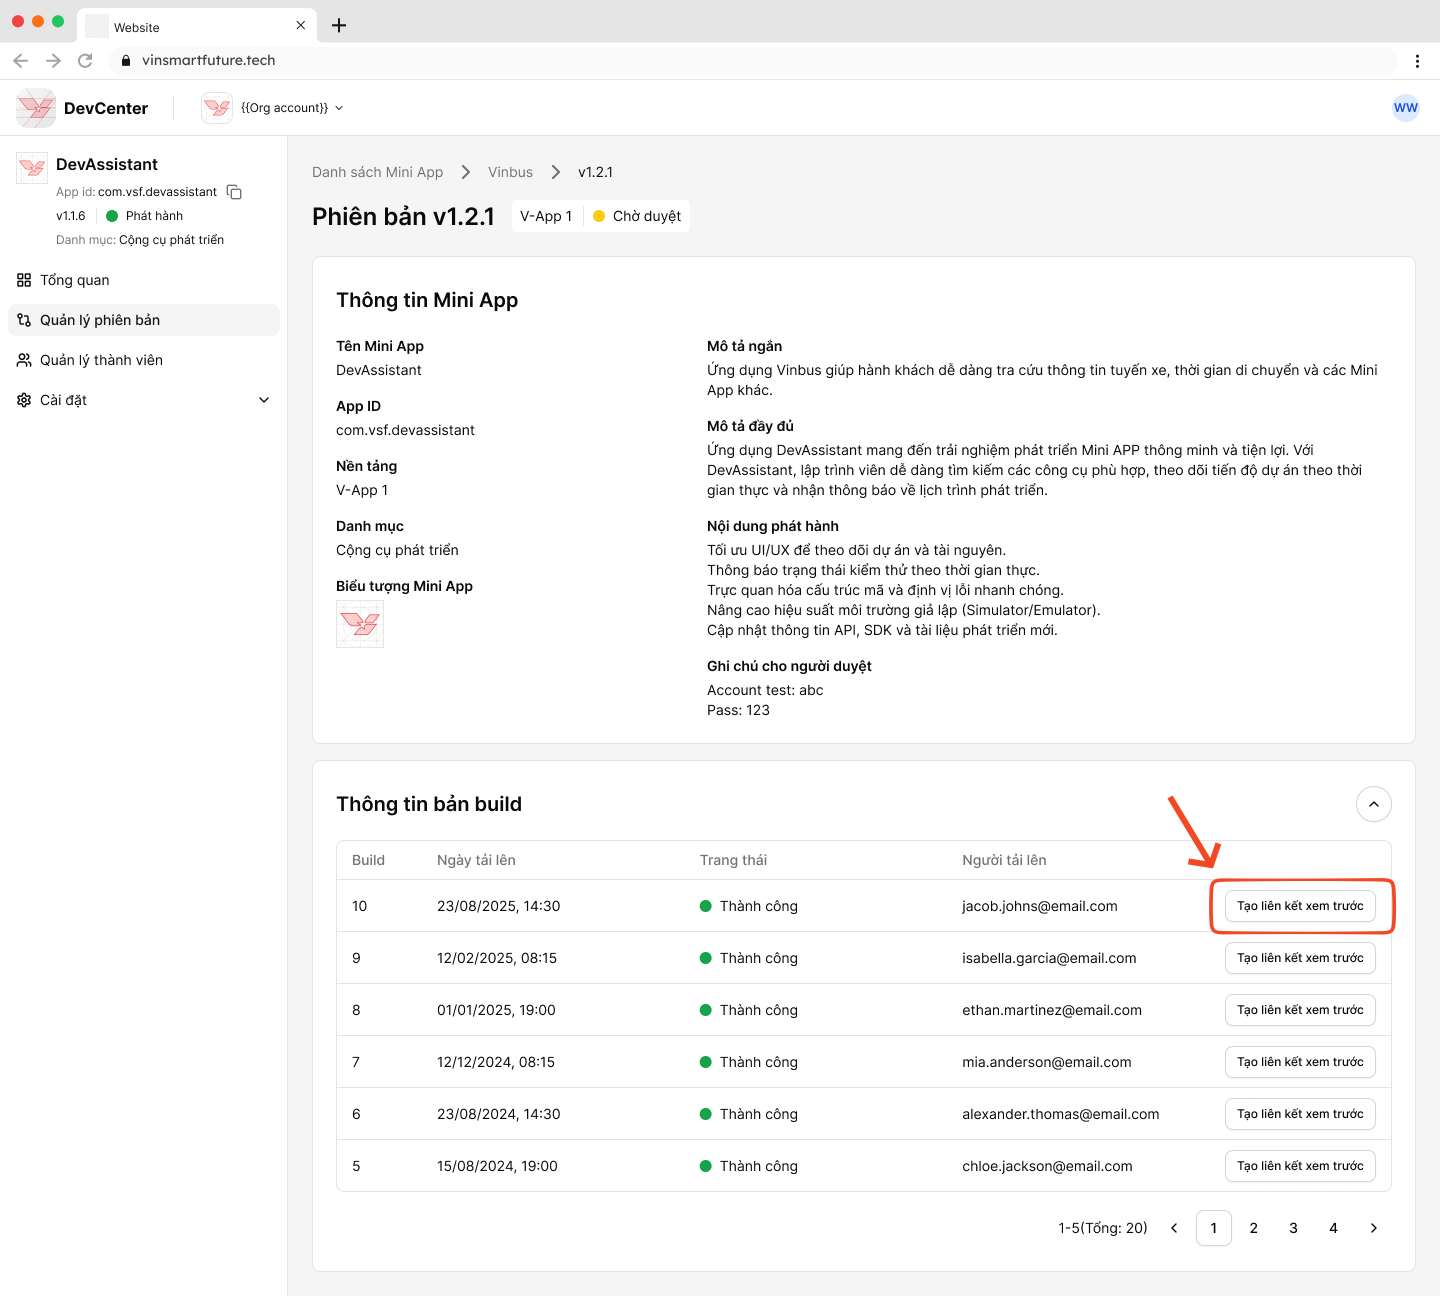
Task: Expand the Cài đặt submenu chevron
Action: tap(264, 400)
